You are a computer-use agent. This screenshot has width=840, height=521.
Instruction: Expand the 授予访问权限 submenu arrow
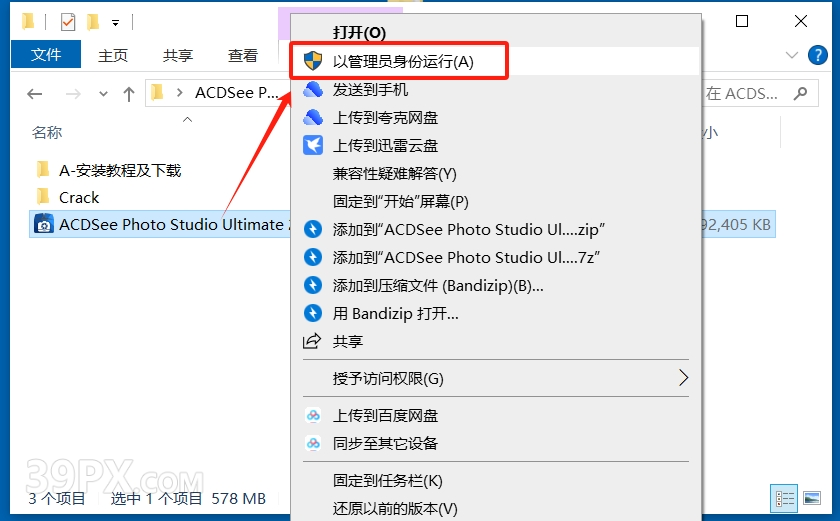683,378
